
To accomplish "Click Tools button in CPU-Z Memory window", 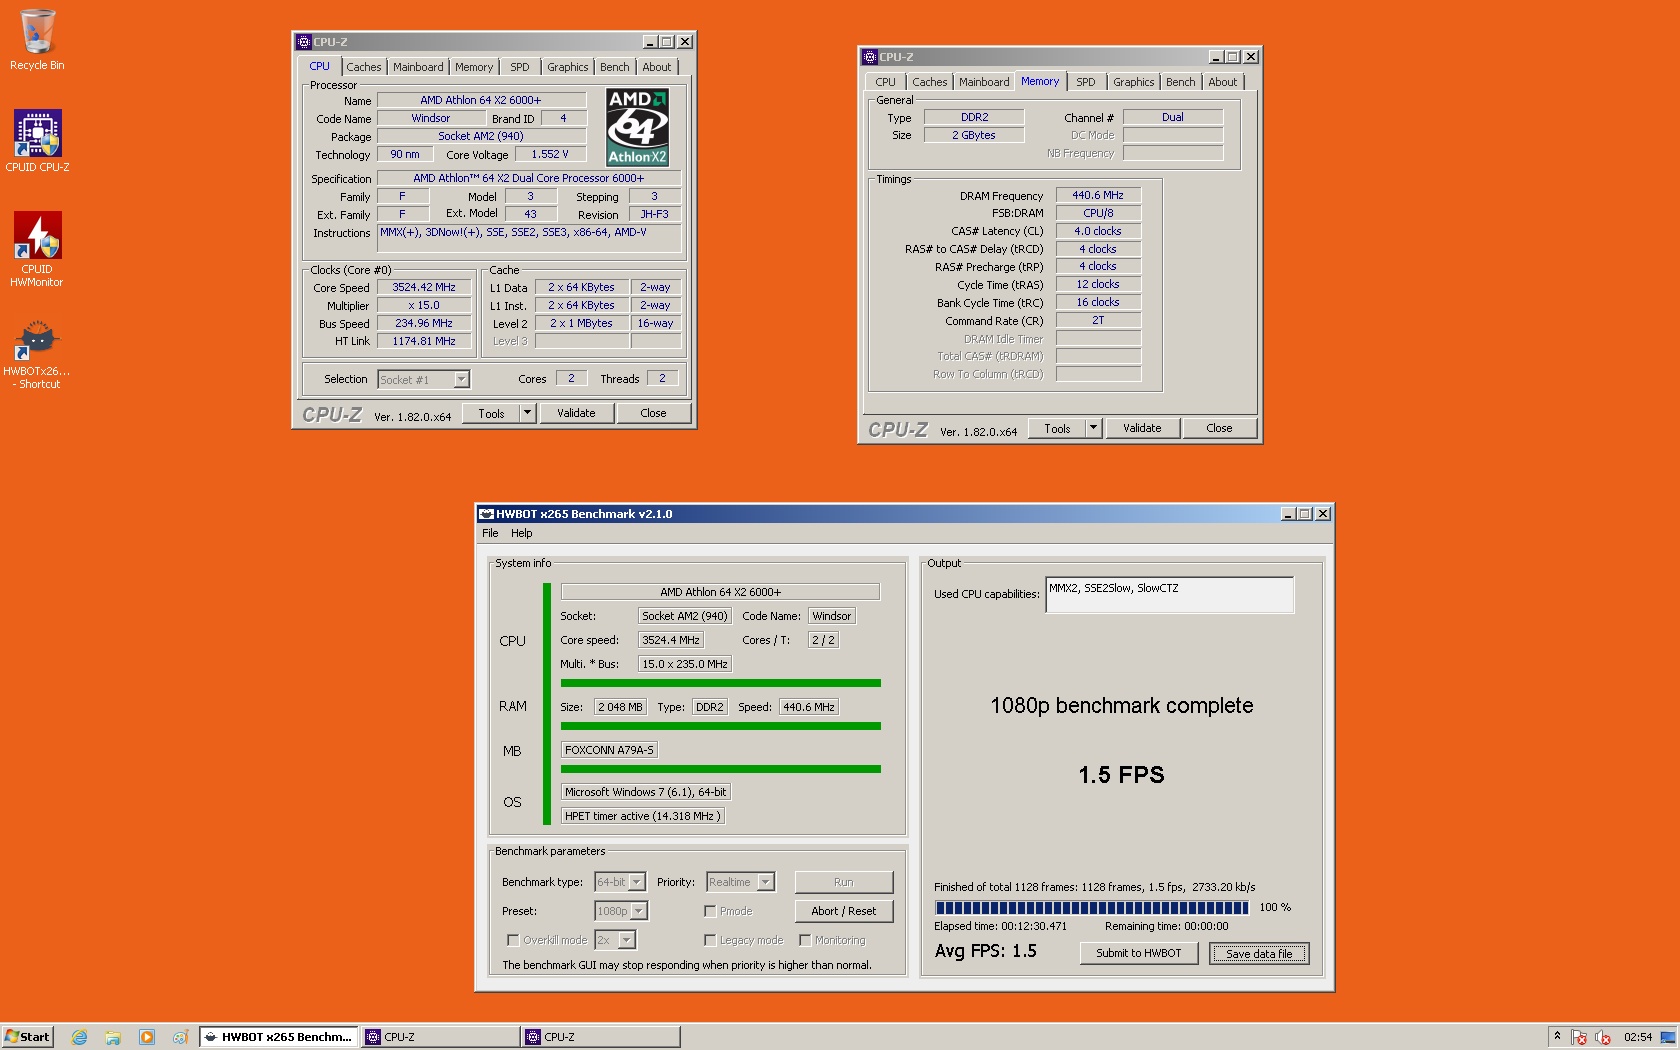I will click(1057, 428).
